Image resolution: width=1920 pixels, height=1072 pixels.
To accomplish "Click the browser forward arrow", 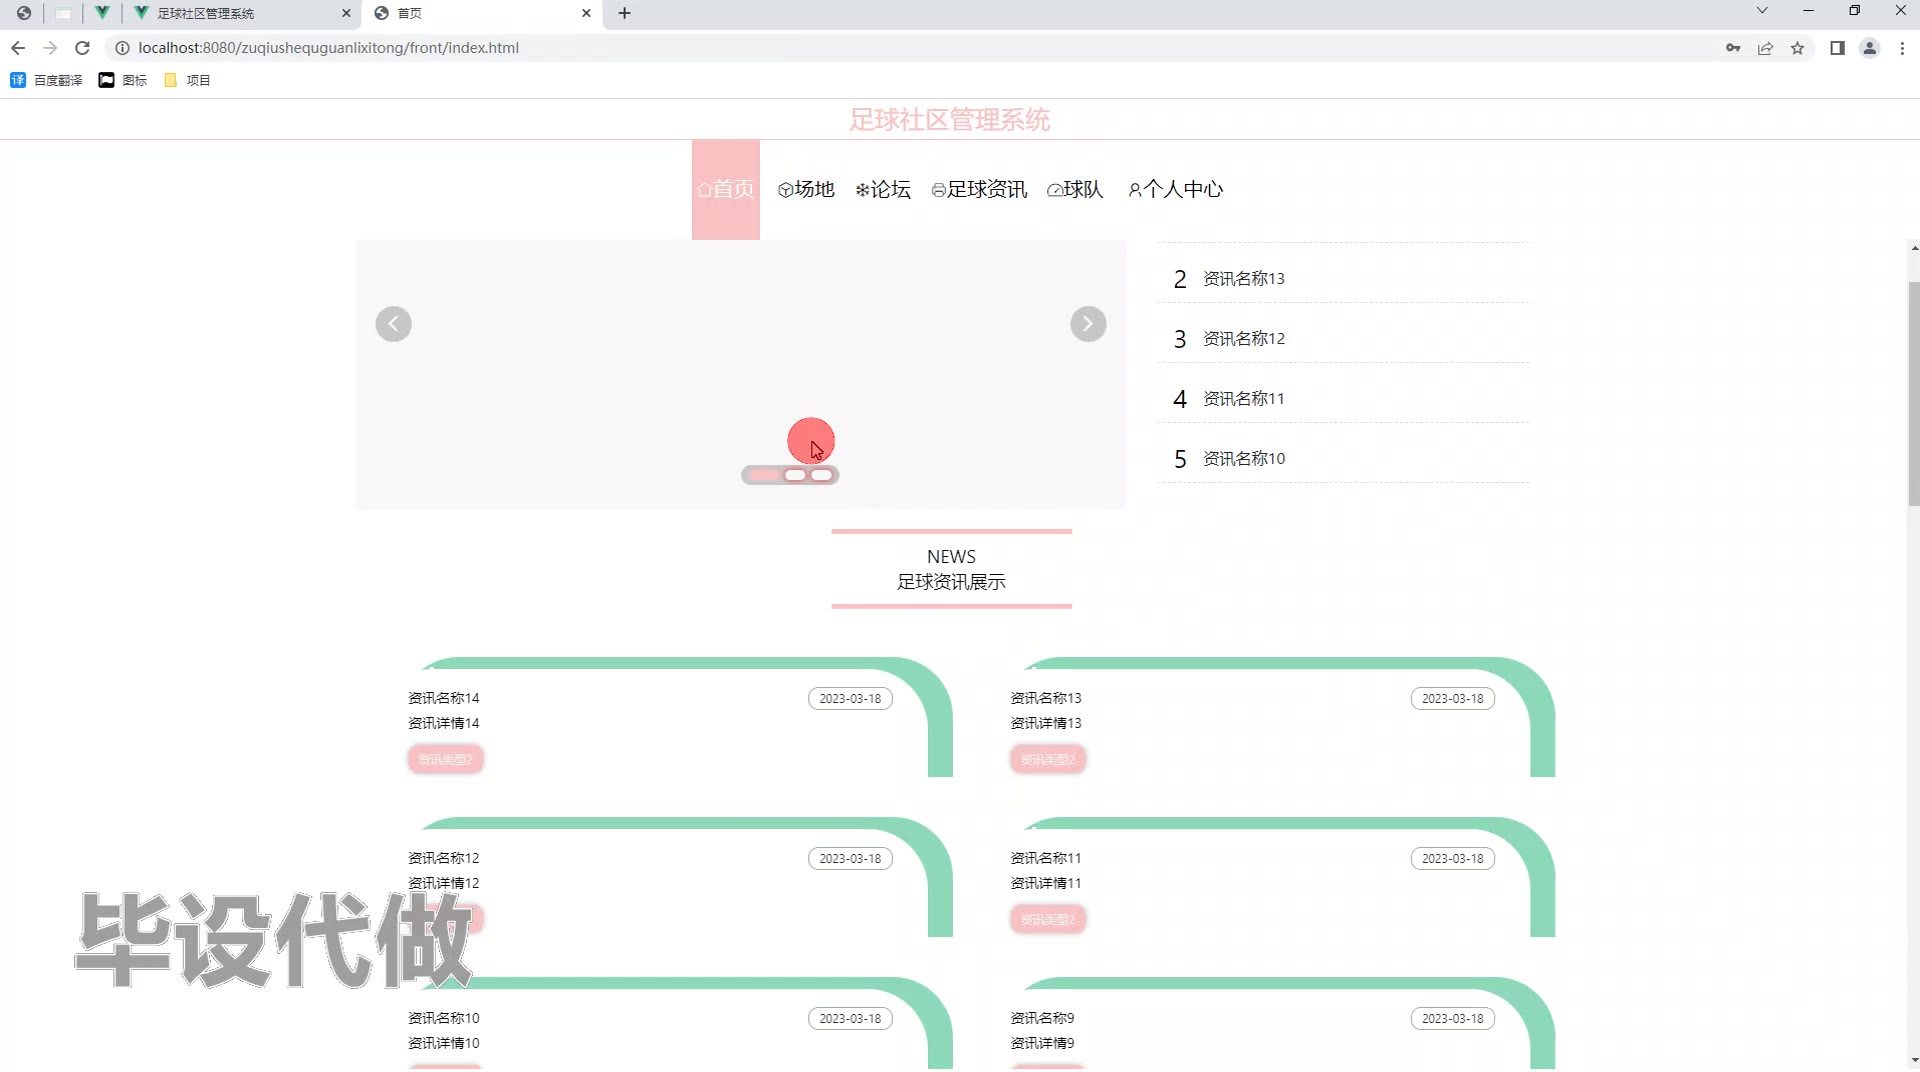I will [50, 48].
